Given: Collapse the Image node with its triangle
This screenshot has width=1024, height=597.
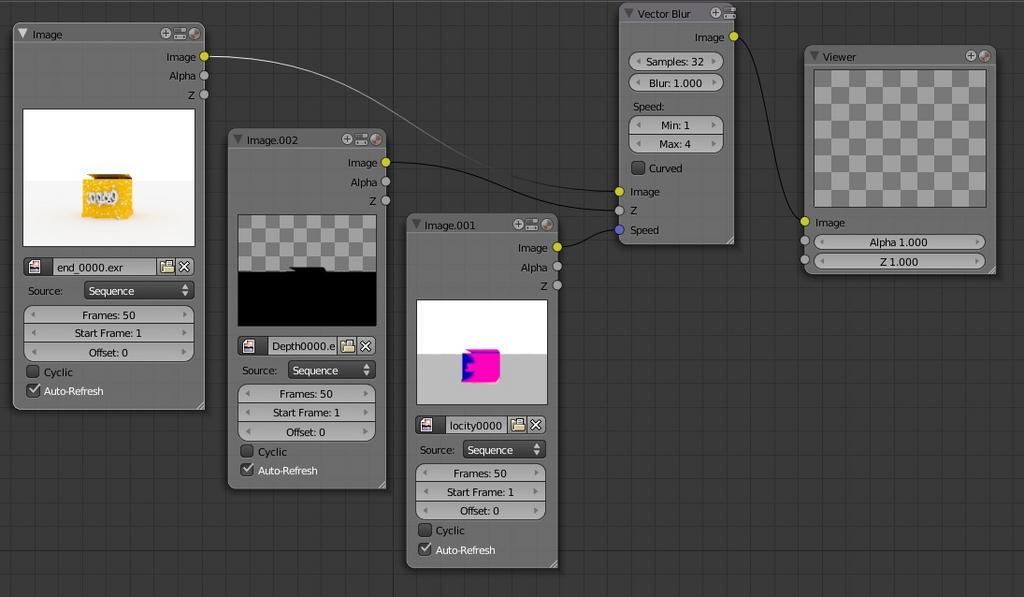Looking at the screenshot, I should 23,33.
